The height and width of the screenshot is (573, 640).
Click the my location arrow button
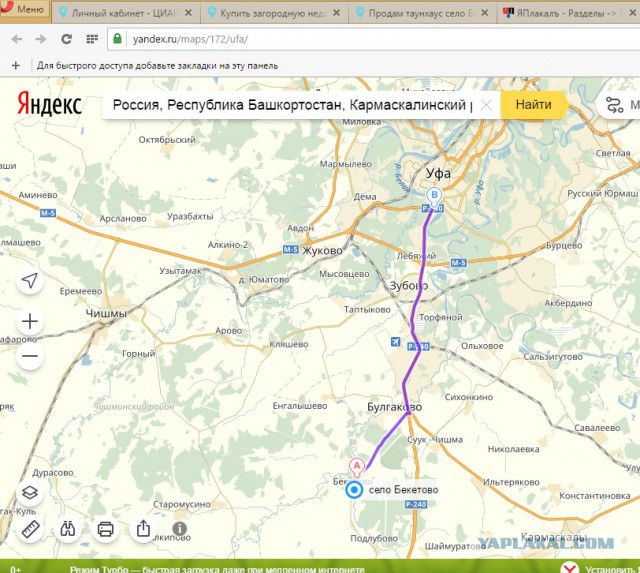tap(30, 281)
